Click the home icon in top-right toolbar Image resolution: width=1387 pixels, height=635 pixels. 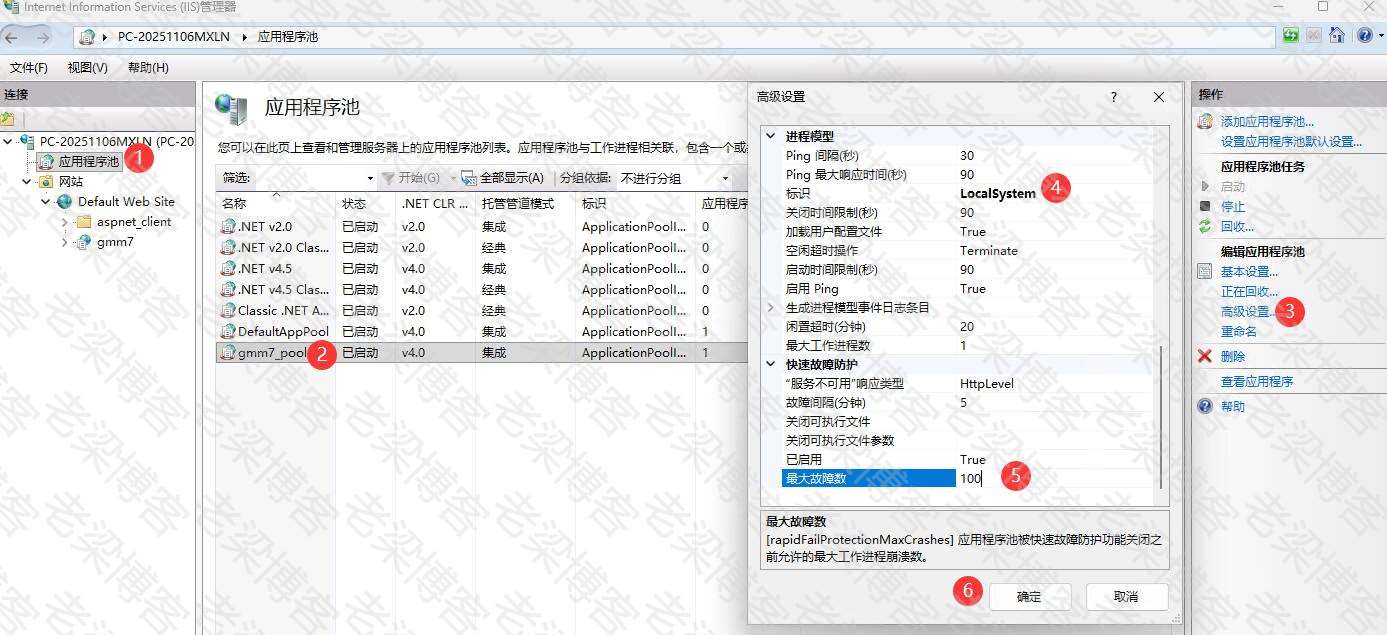tap(1336, 35)
